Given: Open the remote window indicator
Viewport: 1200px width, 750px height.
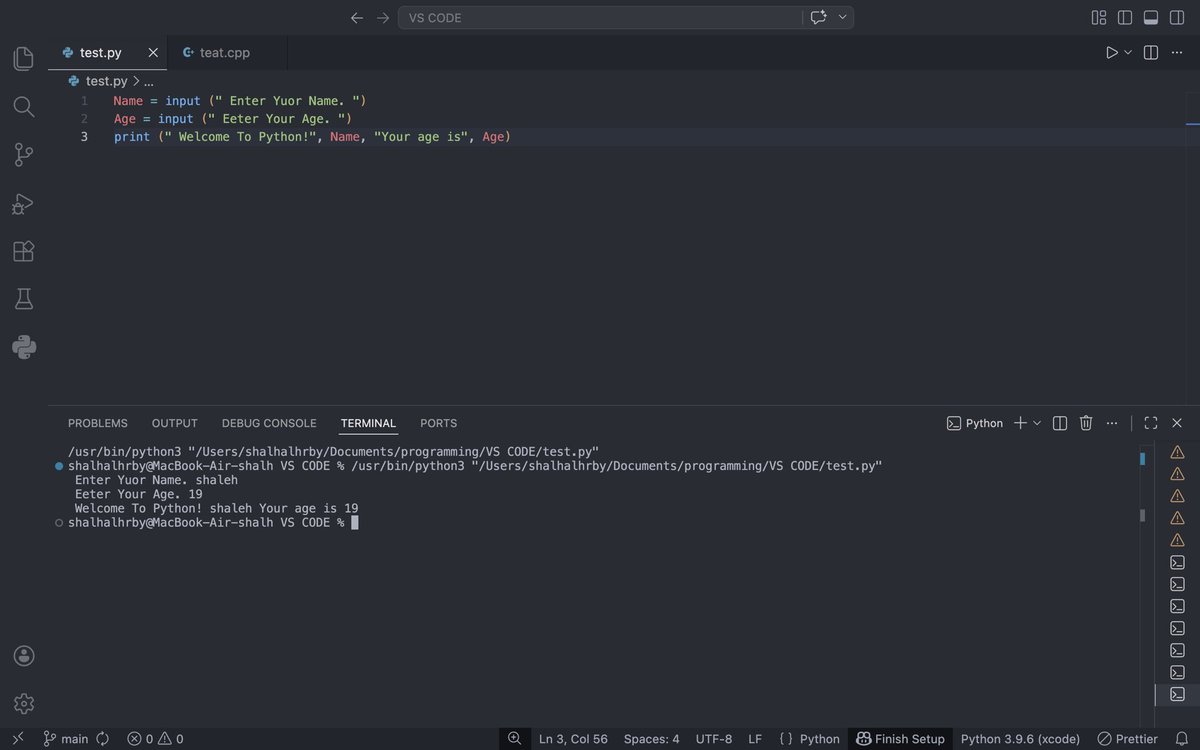Looking at the screenshot, I should click(x=17, y=739).
